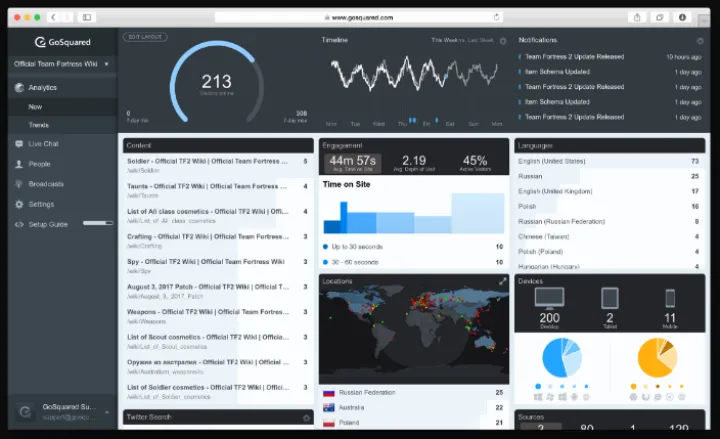Open Twitter Search widget settings gear
The width and height of the screenshot is (720, 439).
(306, 417)
